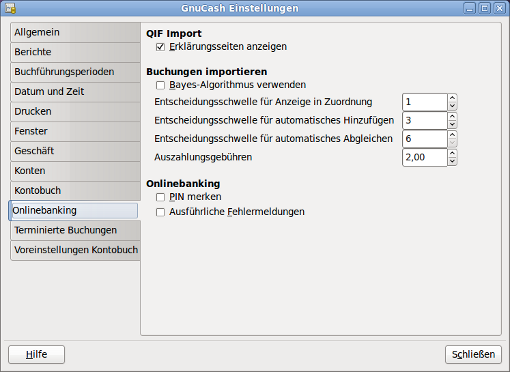Click the Auszahlungsgebühren label
The width and height of the screenshot is (510, 372).
point(203,157)
